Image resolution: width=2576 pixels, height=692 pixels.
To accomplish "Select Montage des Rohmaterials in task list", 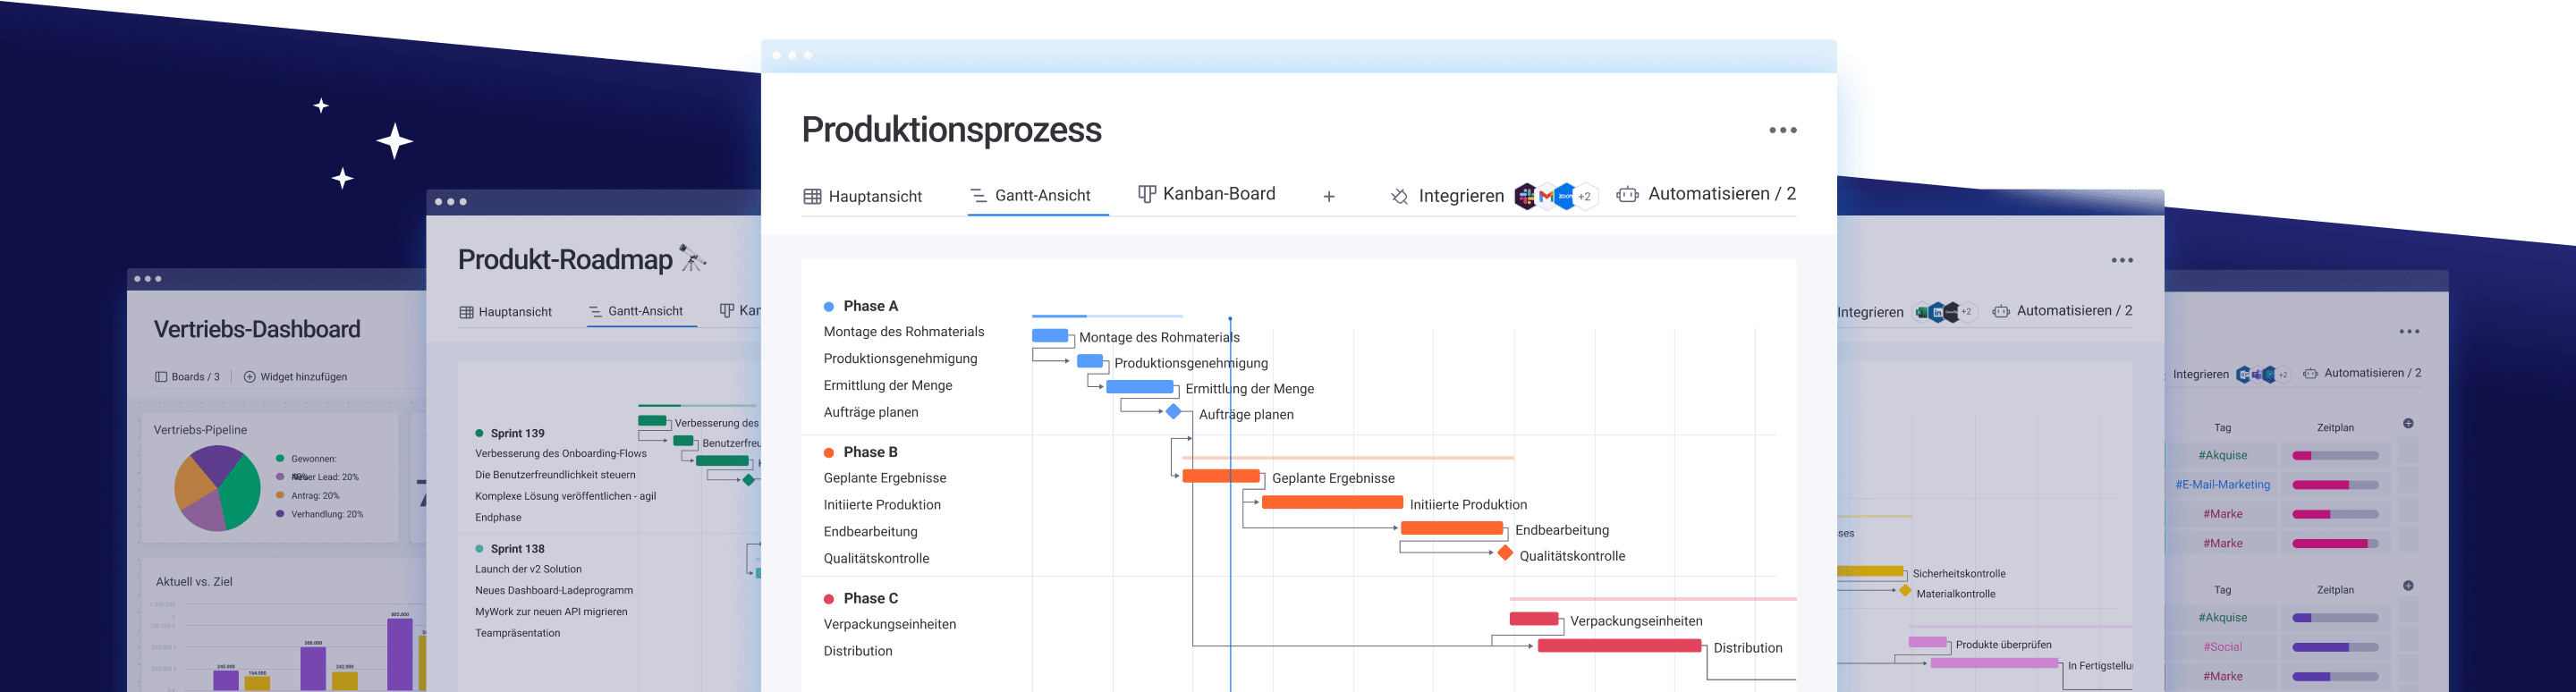I will click(904, 332).
